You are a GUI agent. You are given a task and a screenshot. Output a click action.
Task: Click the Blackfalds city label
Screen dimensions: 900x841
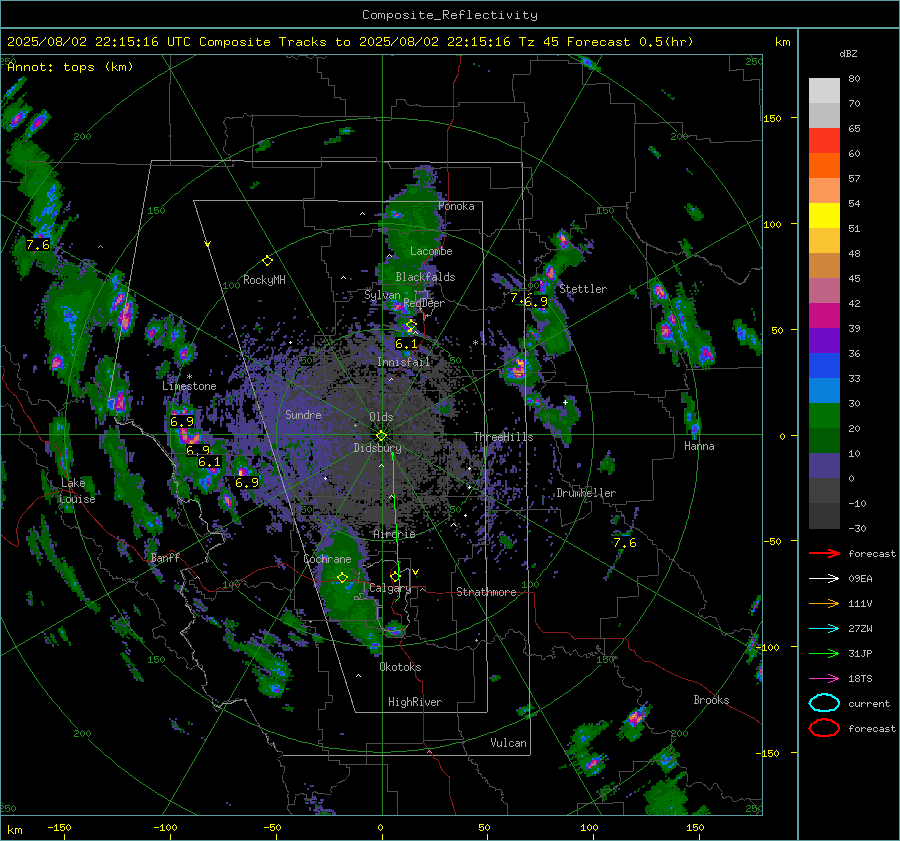[425, 277]
